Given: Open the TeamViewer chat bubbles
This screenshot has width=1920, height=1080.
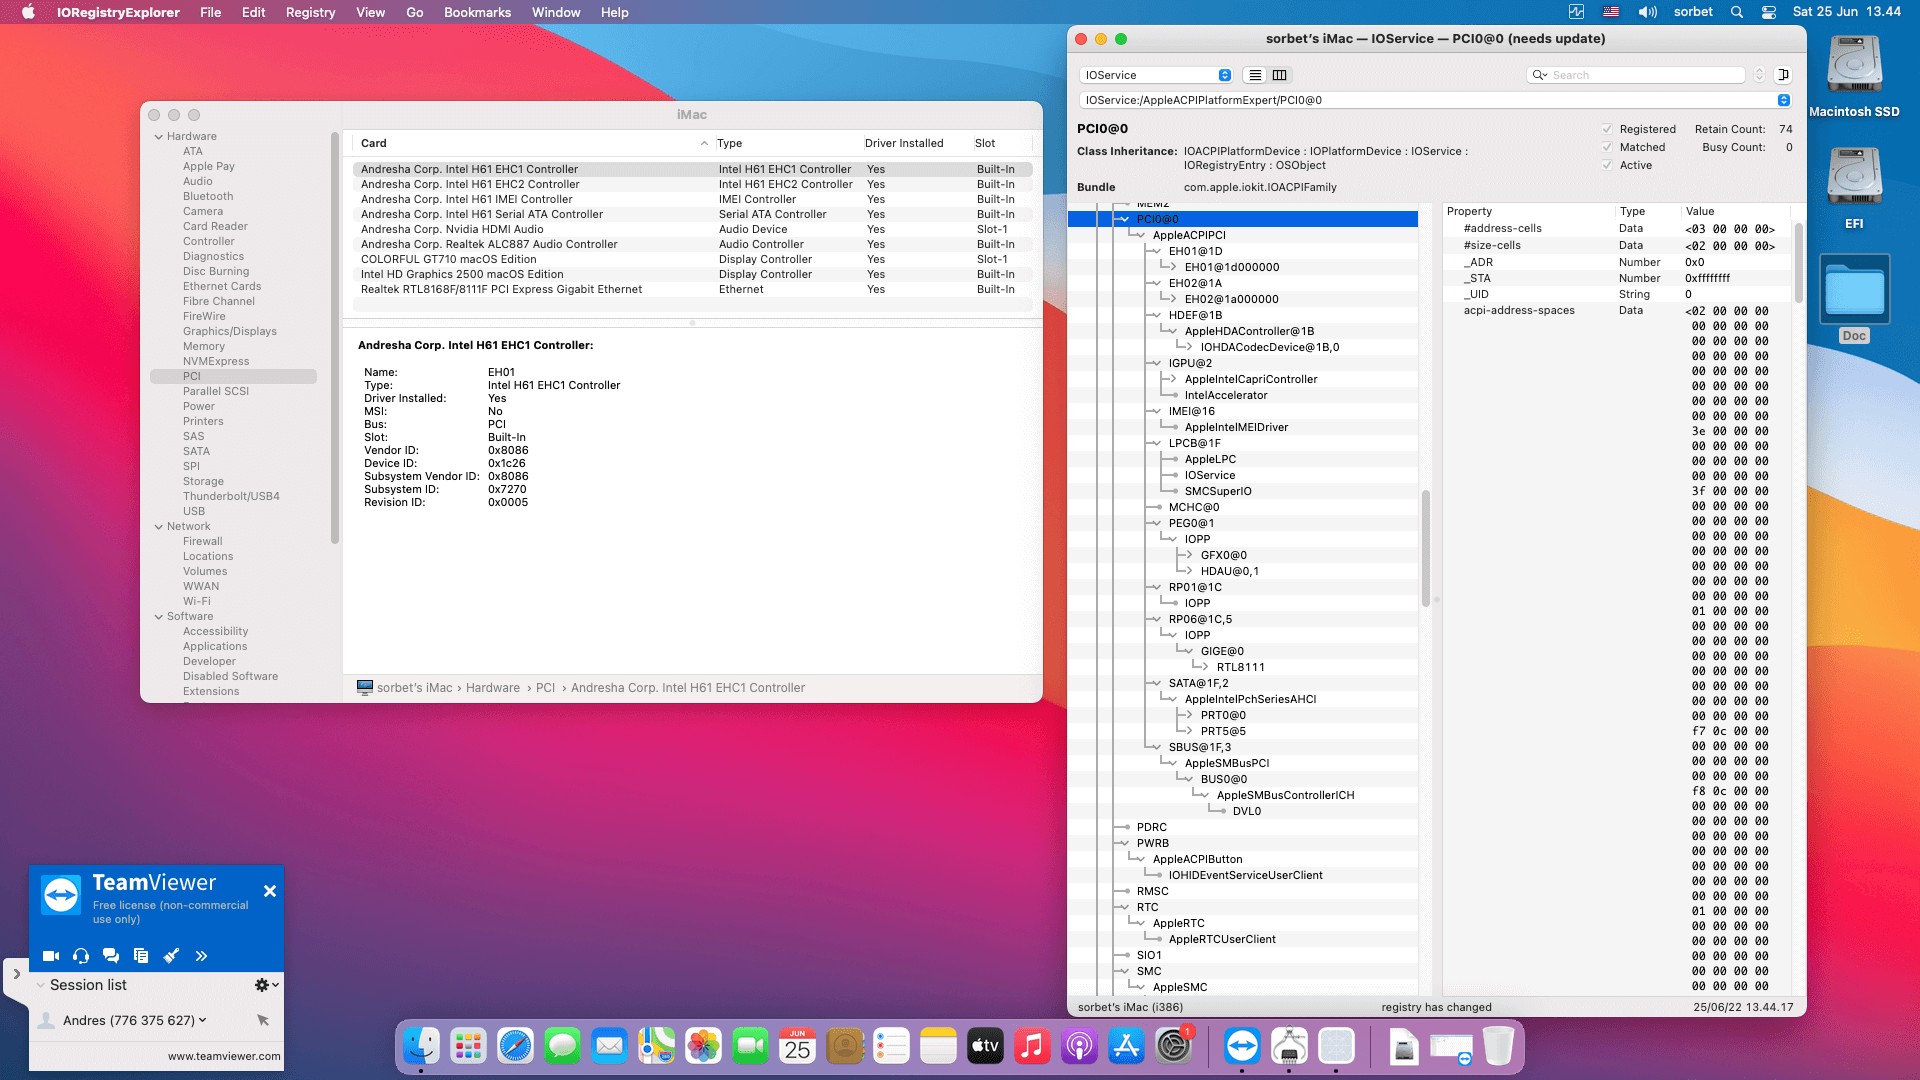Looking at the screenshot, I should [x=111, y=956].
